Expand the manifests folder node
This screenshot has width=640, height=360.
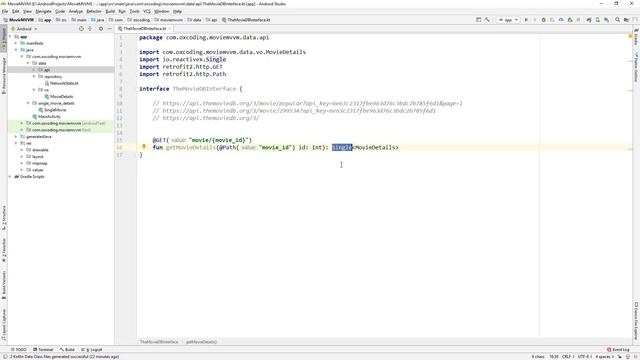[x=16, y=43]
